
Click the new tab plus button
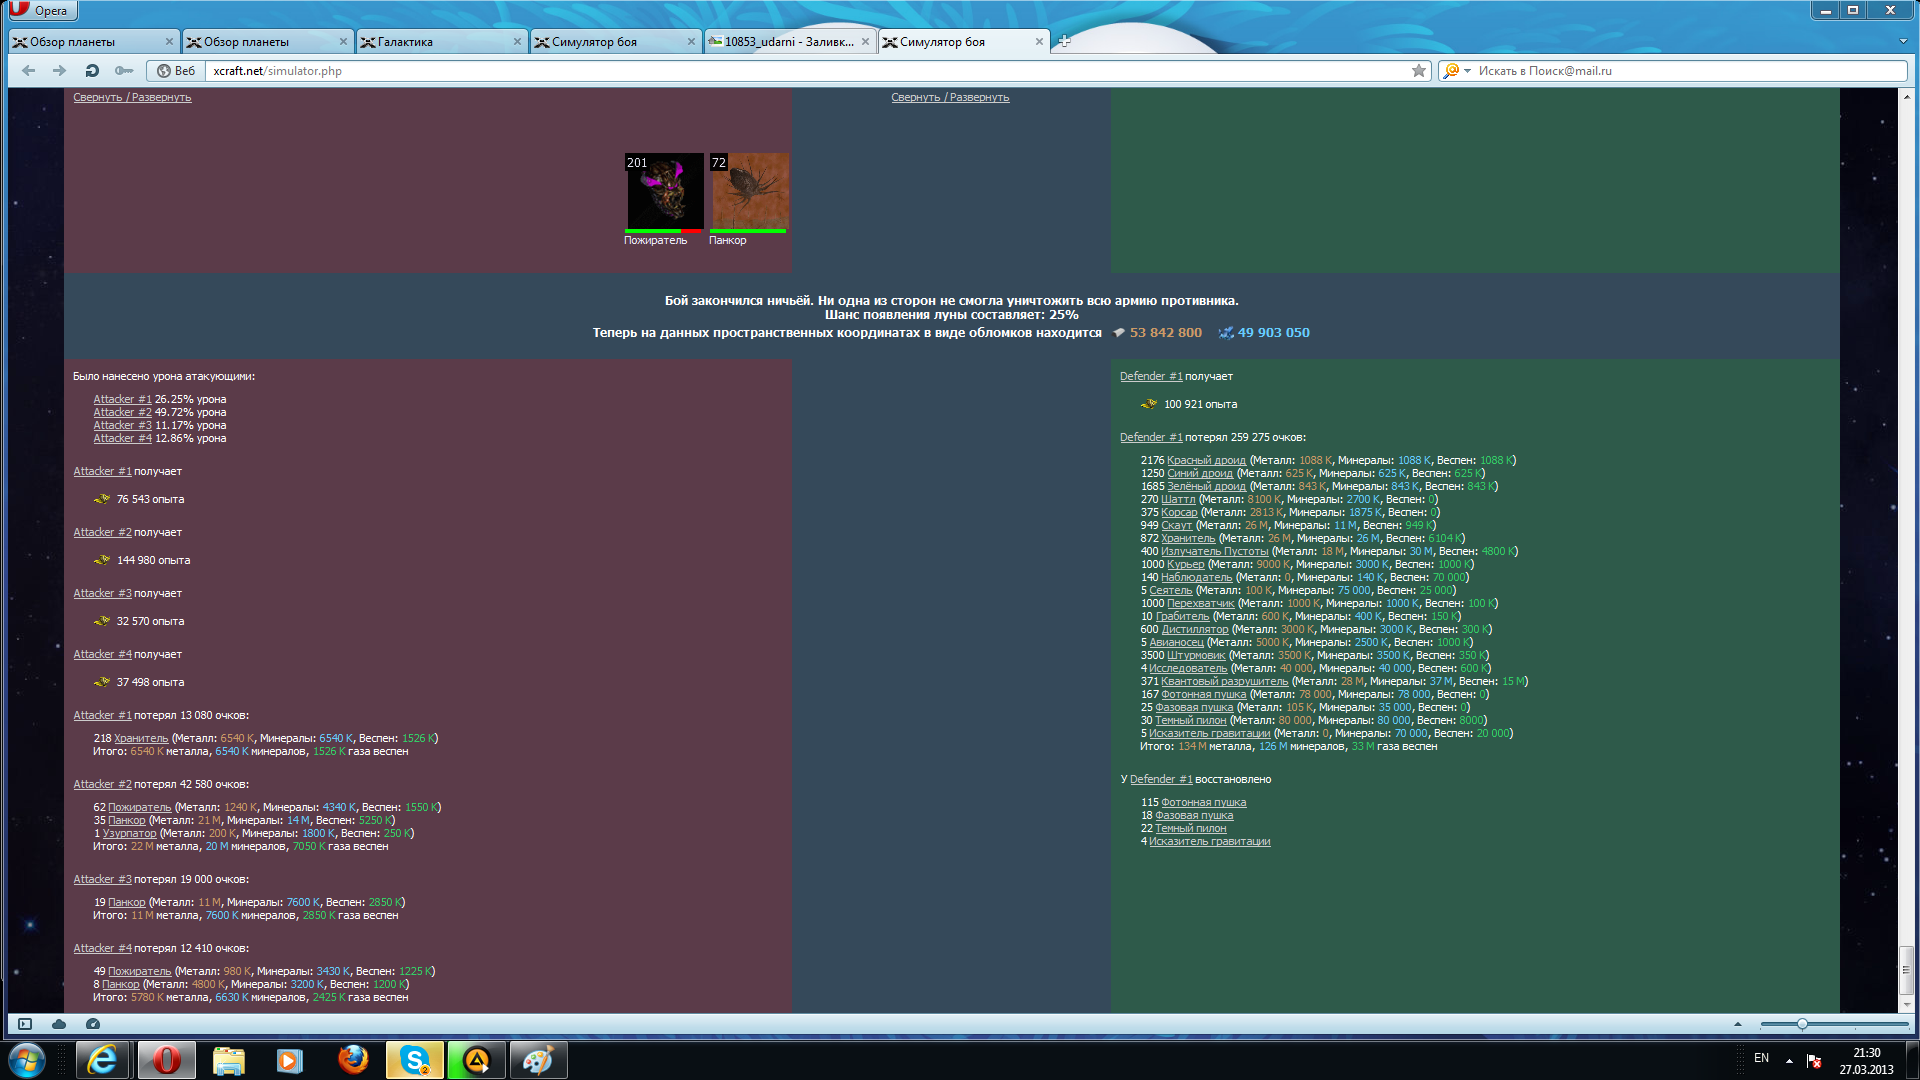coord(1064,41)
